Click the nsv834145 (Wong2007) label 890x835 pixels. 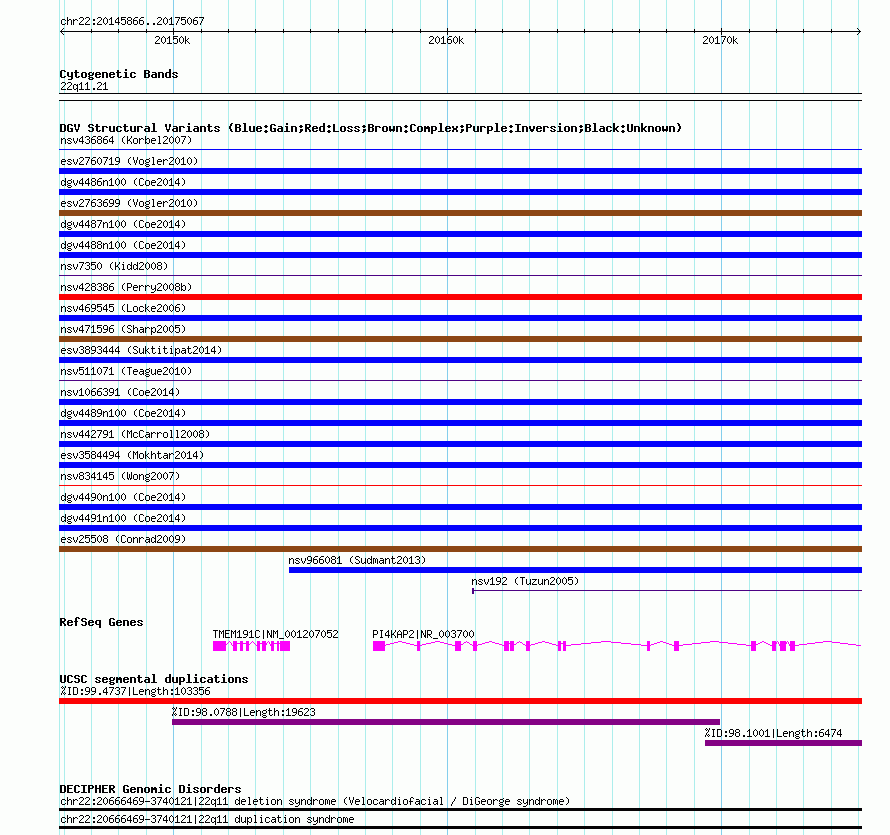[120, 476]
